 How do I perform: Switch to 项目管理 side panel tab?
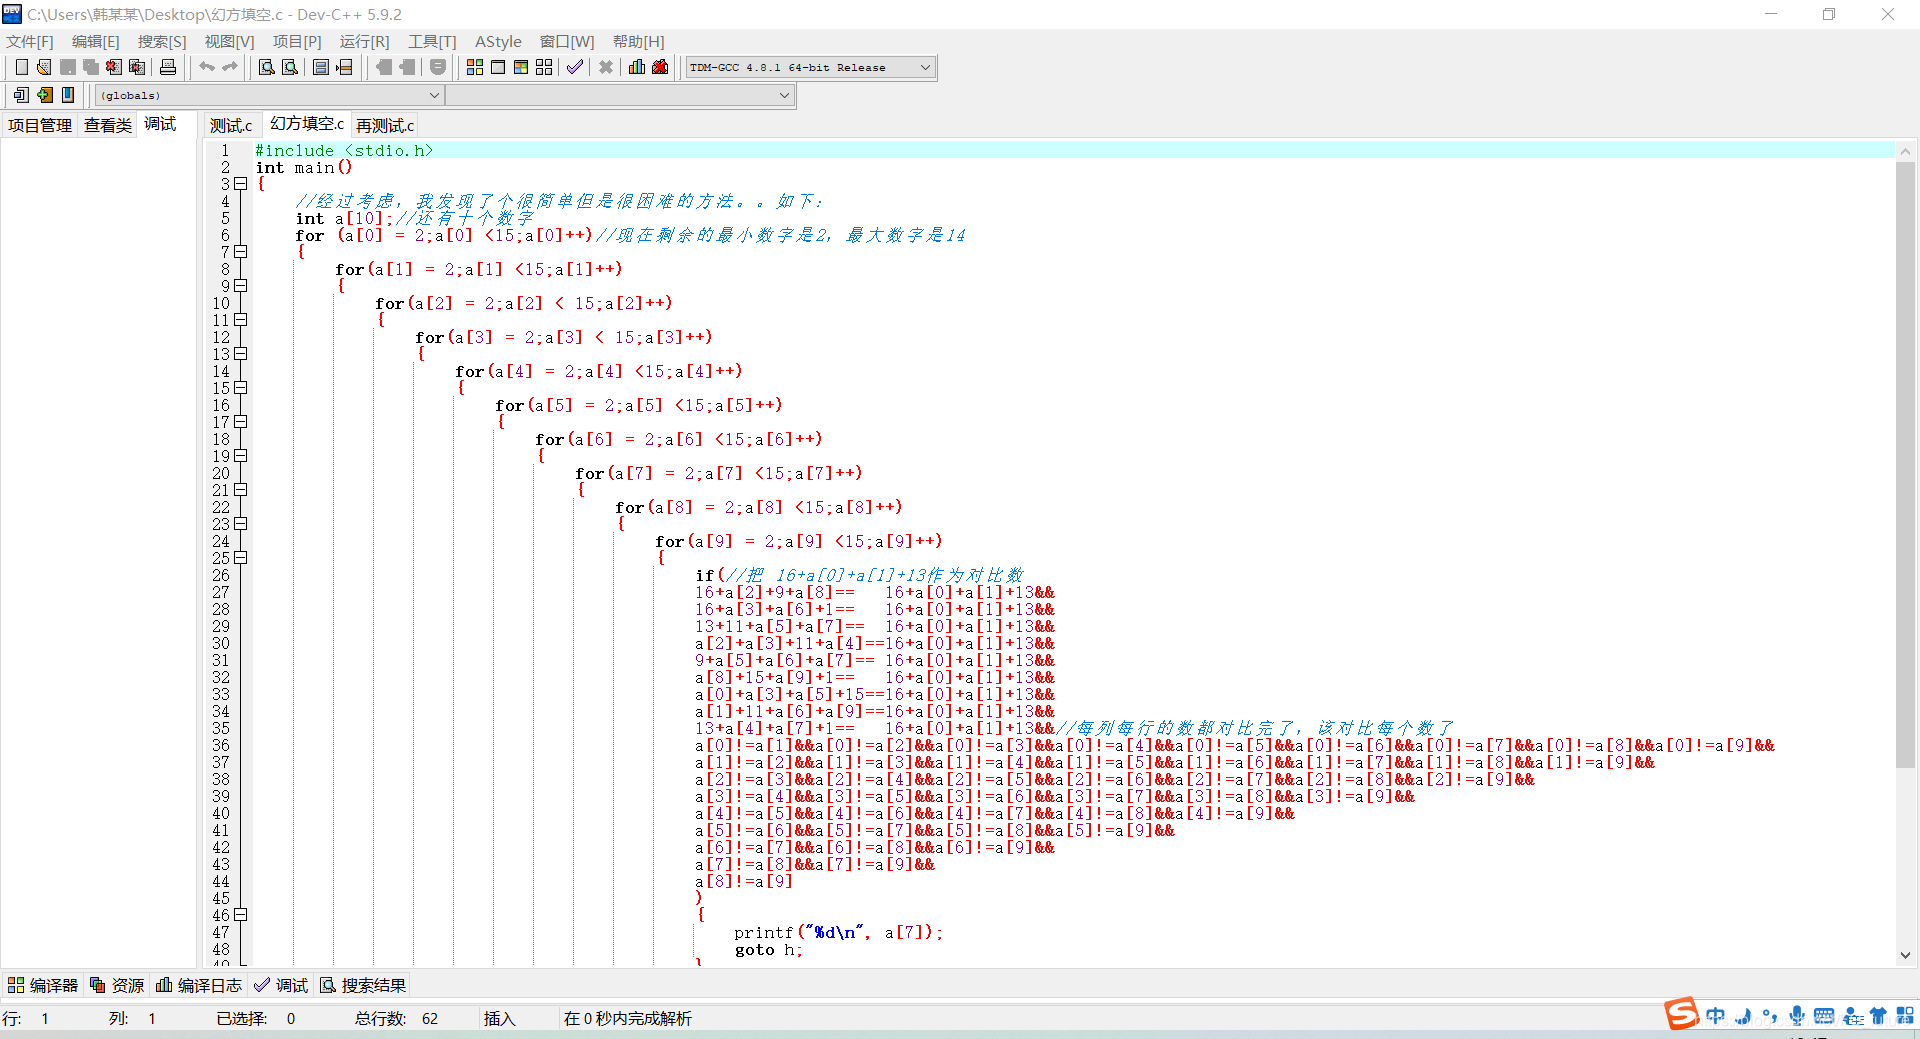coord(40,125)
